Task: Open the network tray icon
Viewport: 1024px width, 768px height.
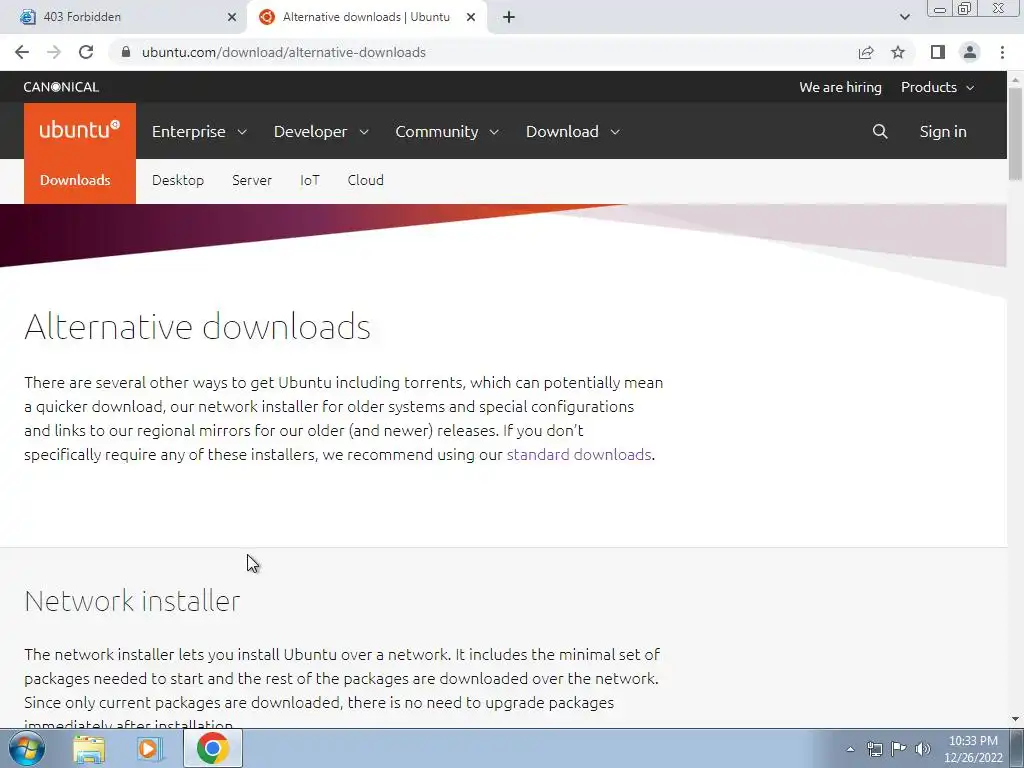Action: click(874, 749)
